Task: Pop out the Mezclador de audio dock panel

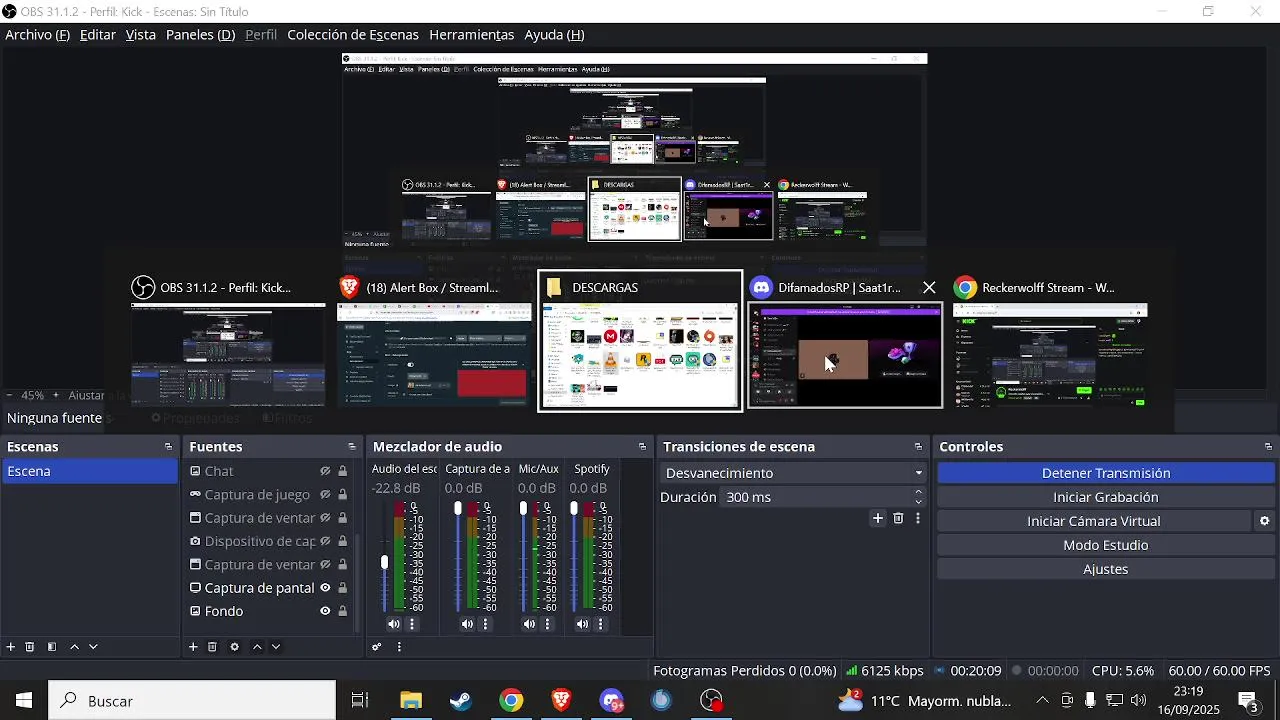Action: pyautogui.click(x=642, y=447)
